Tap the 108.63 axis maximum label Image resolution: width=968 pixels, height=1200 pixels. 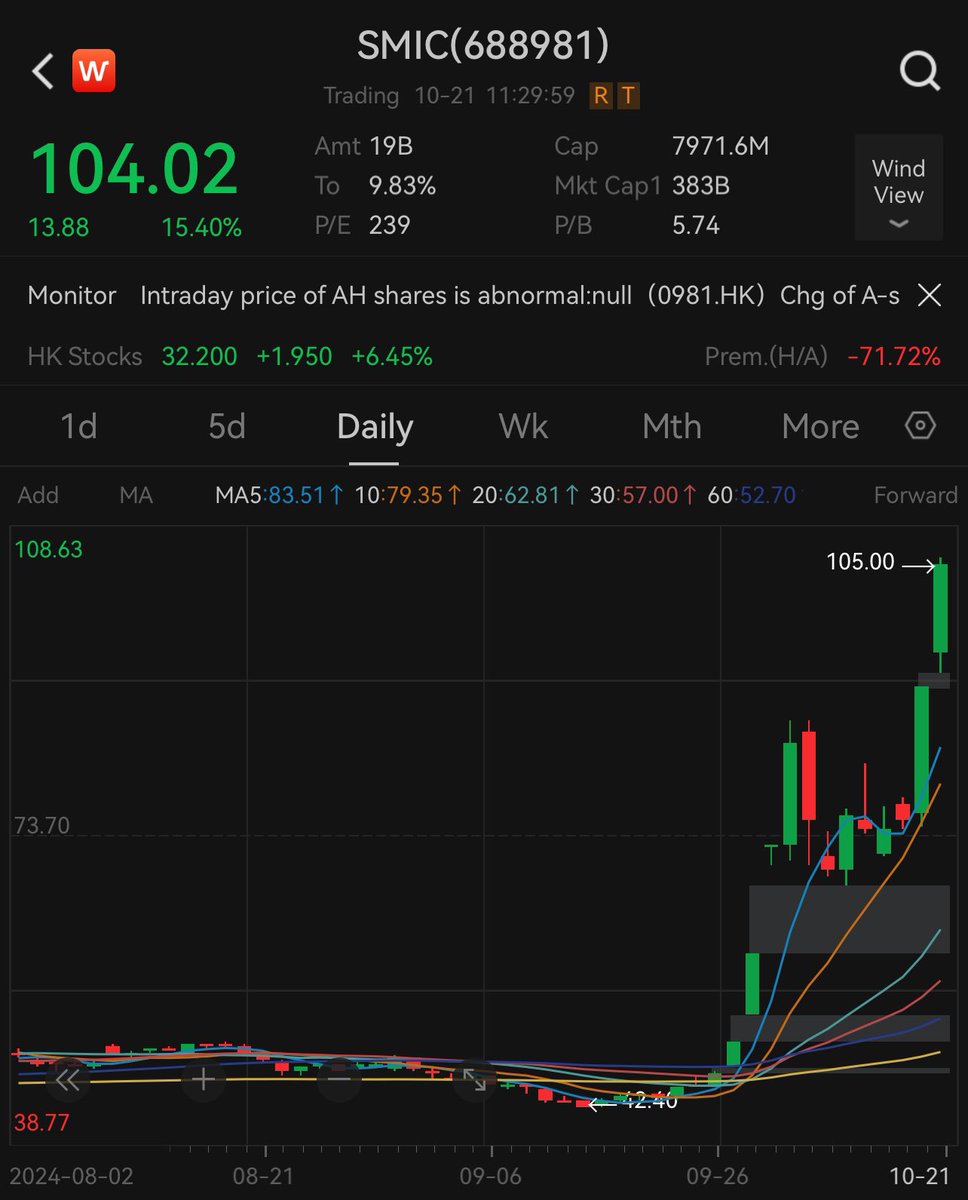[48, 549]
